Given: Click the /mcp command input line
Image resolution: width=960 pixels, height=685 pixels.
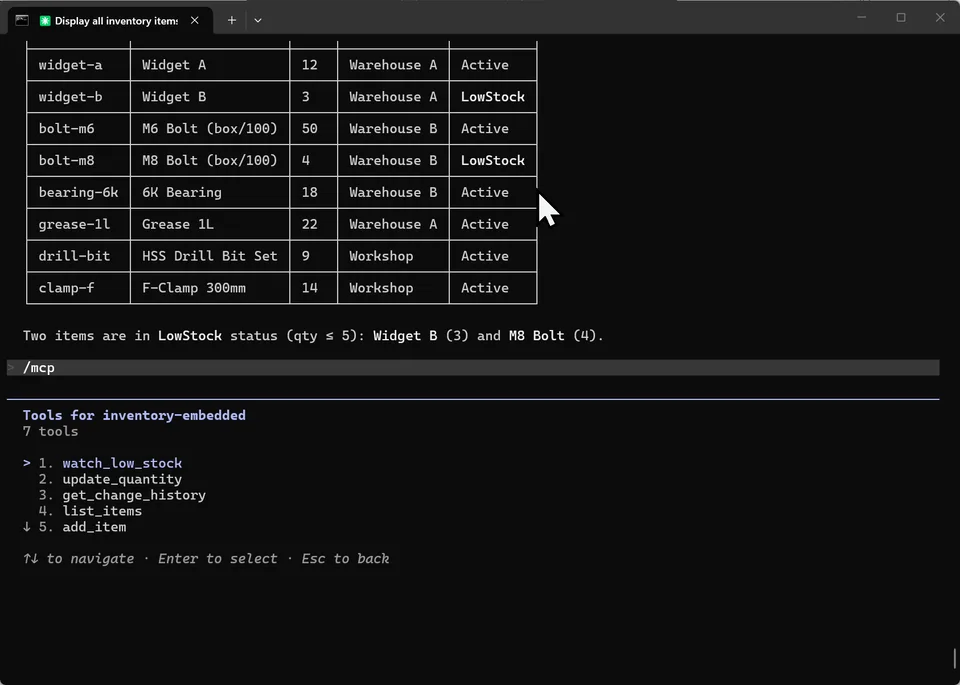Looking at the screenshot, I should tap(473, 367).
